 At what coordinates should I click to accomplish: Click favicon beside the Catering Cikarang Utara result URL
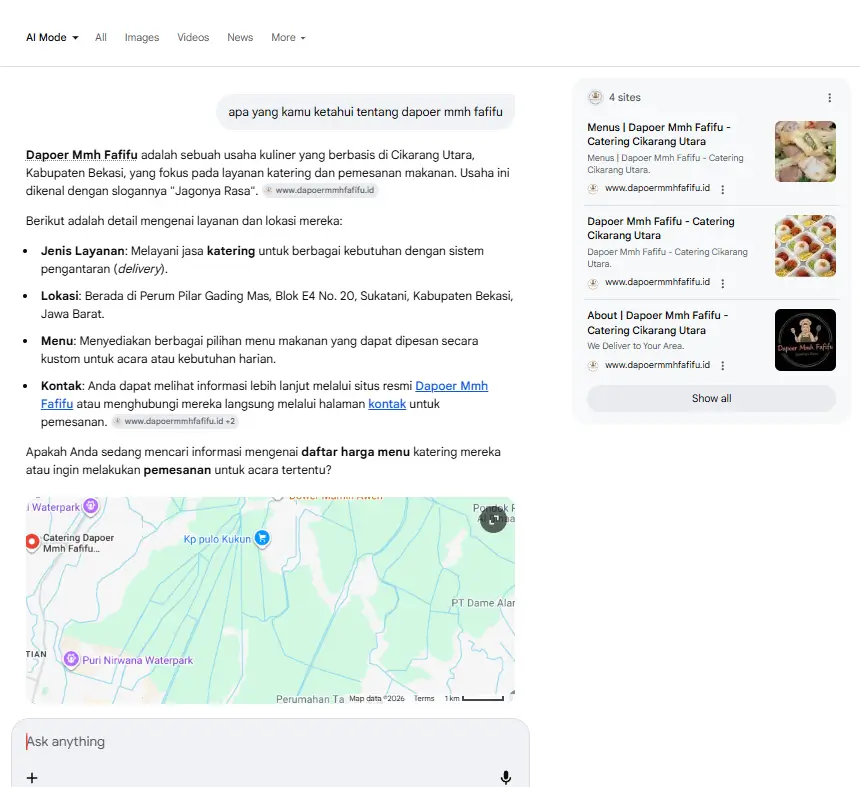[x=593, y=283]
